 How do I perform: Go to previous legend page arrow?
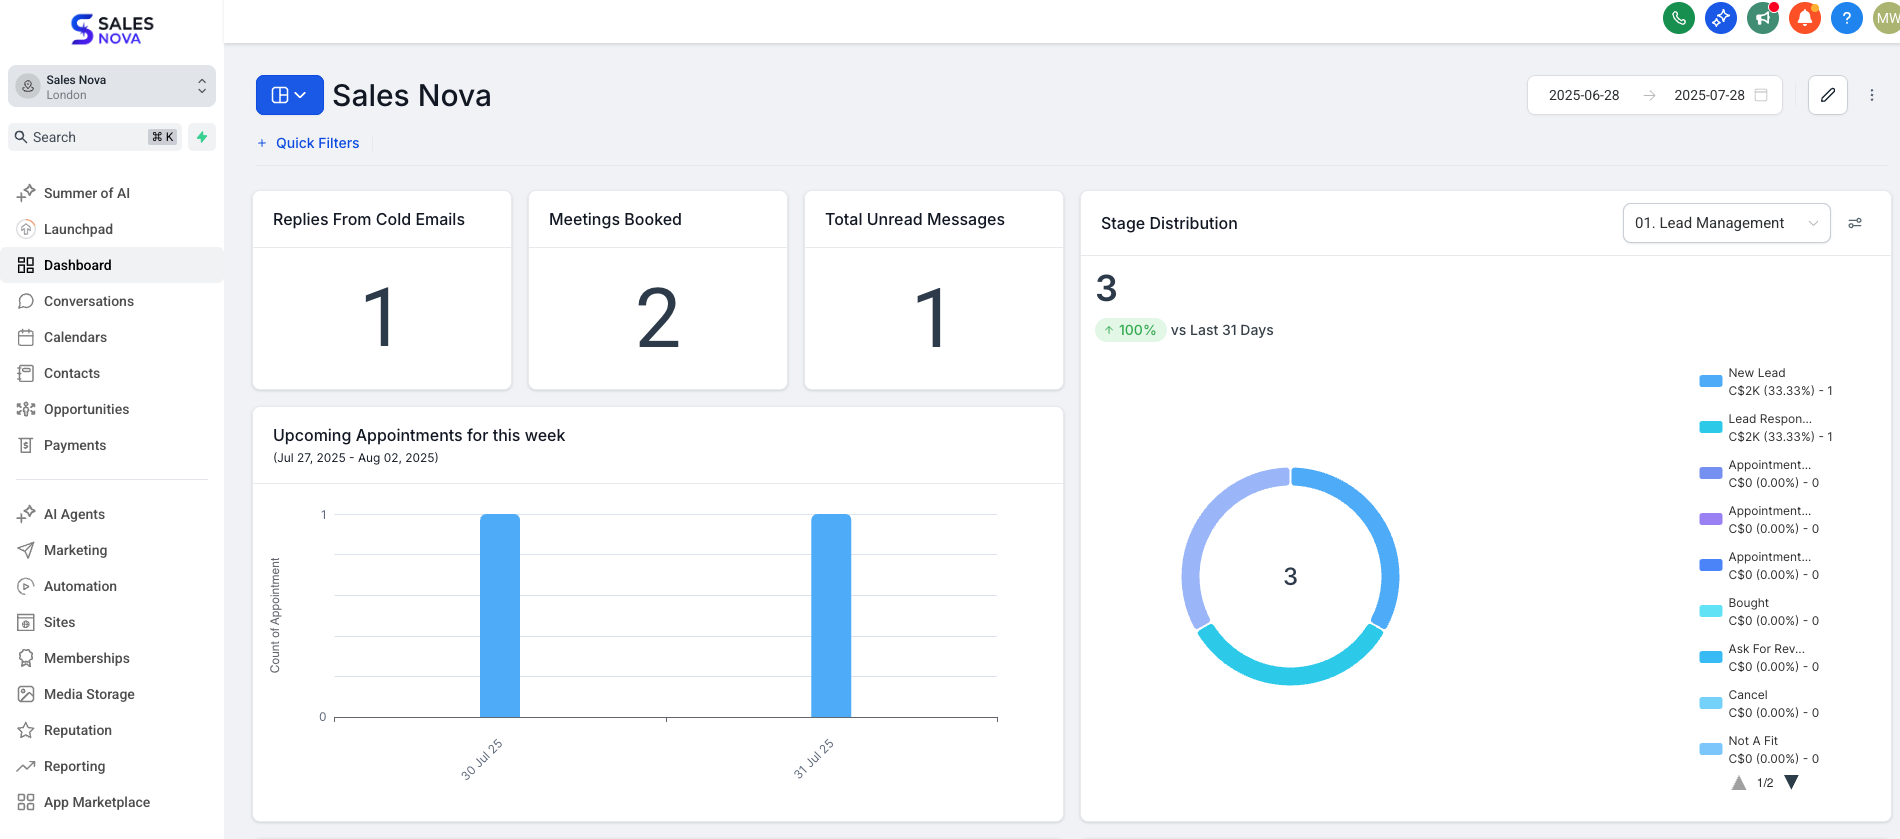[1738, 783]
